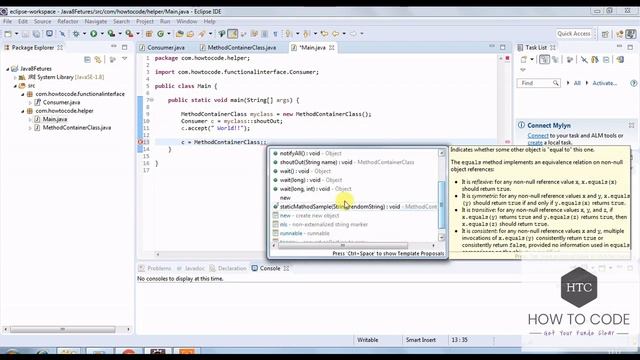Collapse the JavaBFetures project node

[x=8, y=69]
